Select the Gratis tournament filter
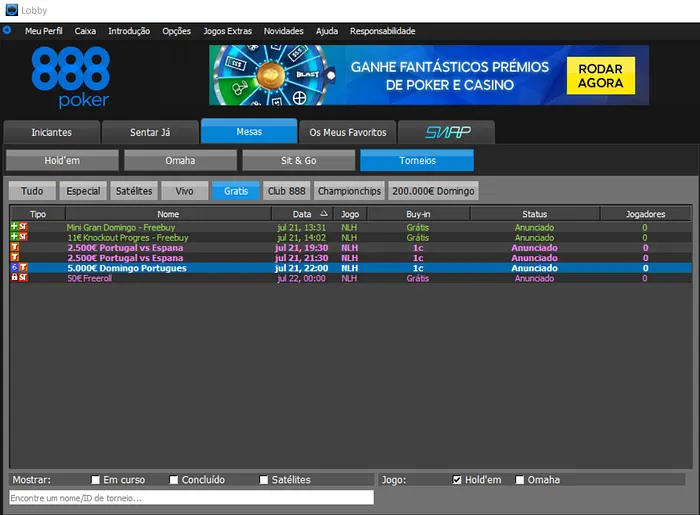The width and height of the screenshot is (700, 515). coord(236,191)
